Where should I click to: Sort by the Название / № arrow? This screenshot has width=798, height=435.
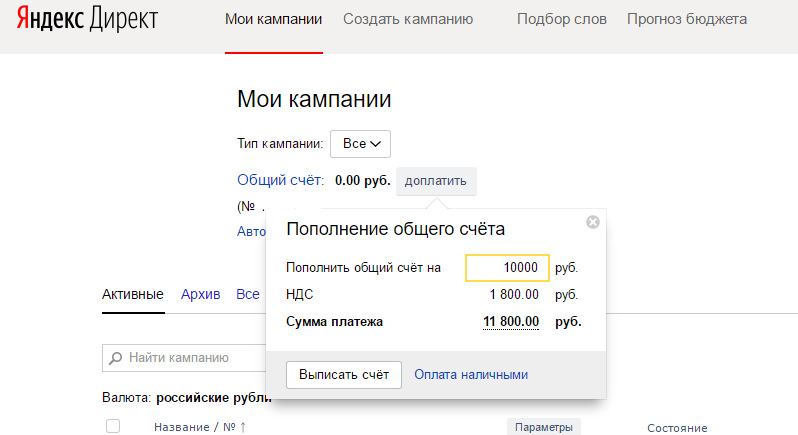coord(243,427)
